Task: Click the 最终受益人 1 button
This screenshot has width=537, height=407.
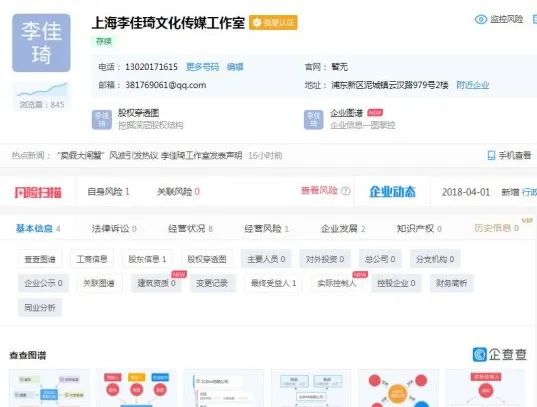Action: pos(274,283)
